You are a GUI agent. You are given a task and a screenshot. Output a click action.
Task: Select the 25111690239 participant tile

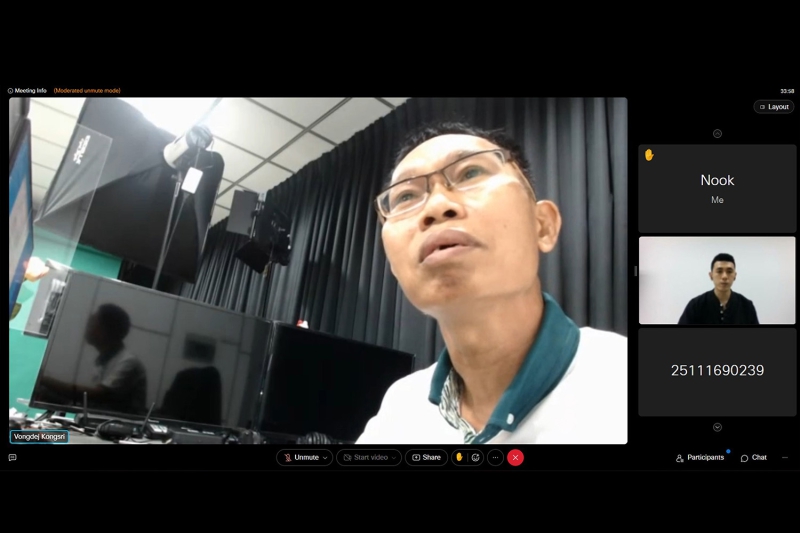coord(717,371)
